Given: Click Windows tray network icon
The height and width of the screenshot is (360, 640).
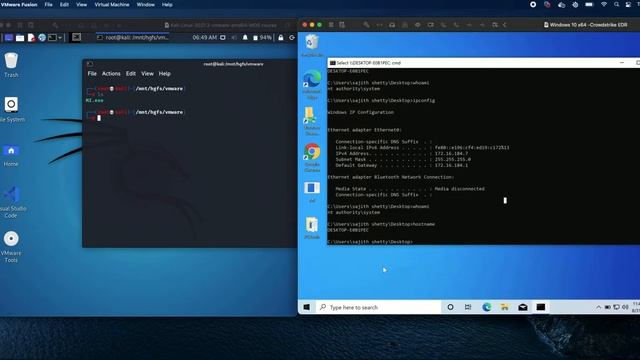Looking at the screenshot, I should [x=616, y=307].
